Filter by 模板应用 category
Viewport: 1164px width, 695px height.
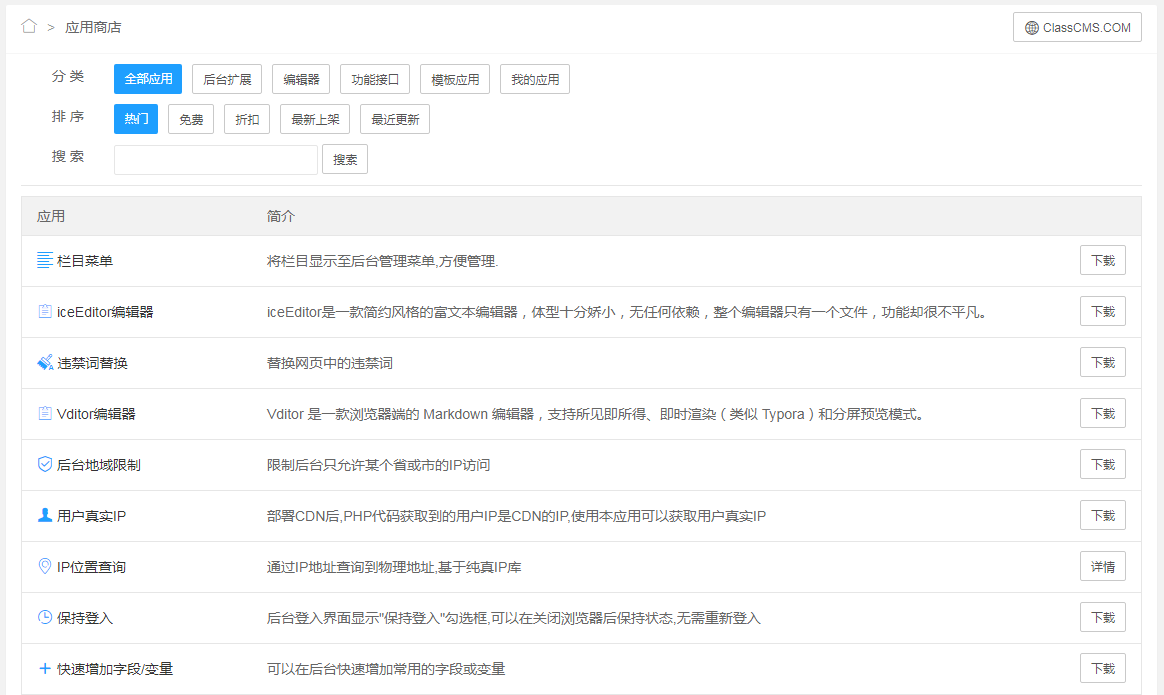pyautogui.click(x=455, y=79)
